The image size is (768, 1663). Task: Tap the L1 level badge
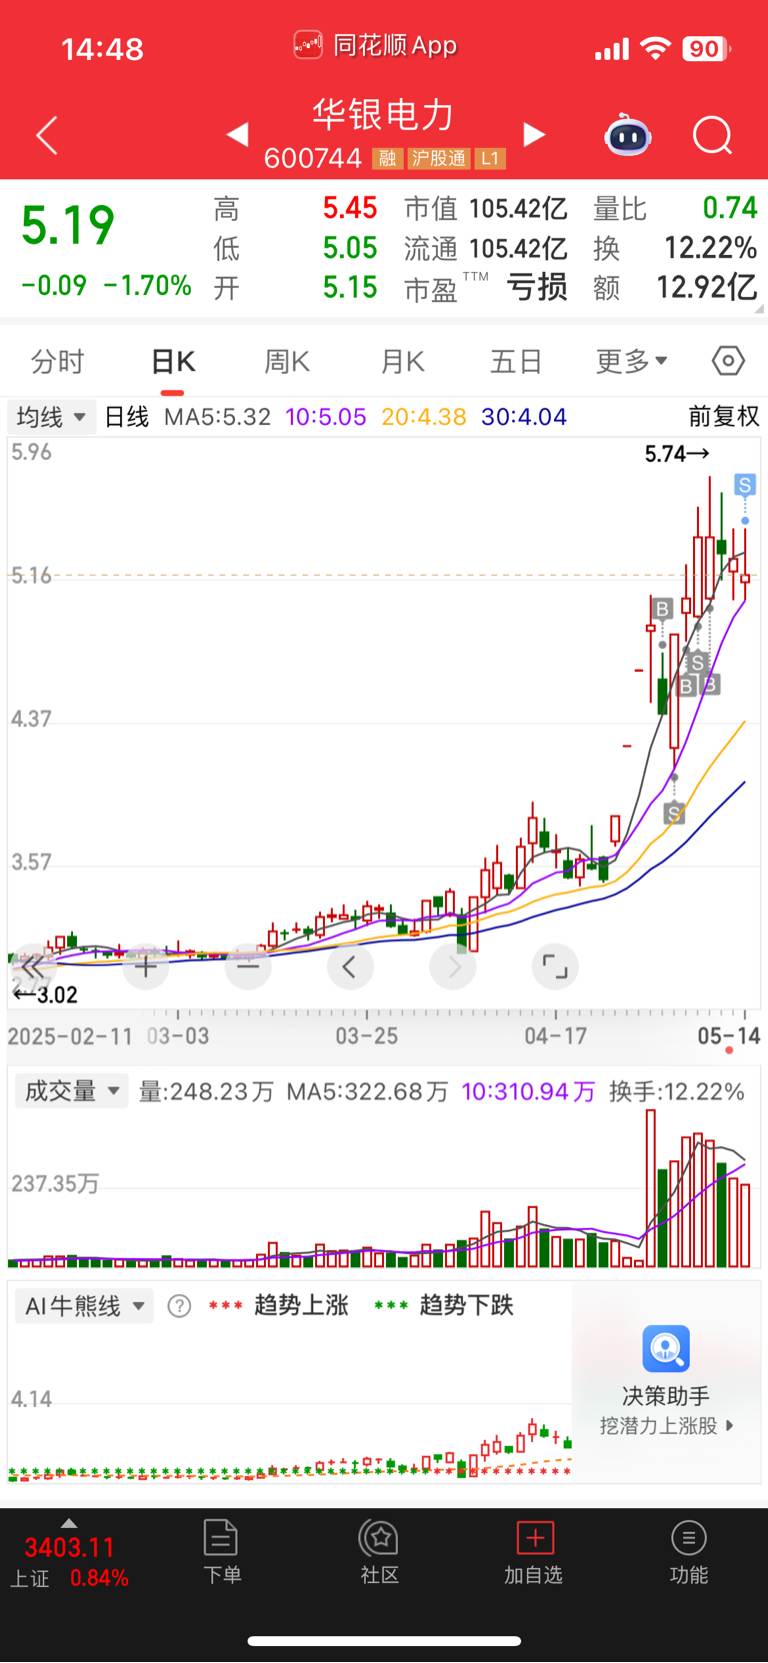click(490, 159)
